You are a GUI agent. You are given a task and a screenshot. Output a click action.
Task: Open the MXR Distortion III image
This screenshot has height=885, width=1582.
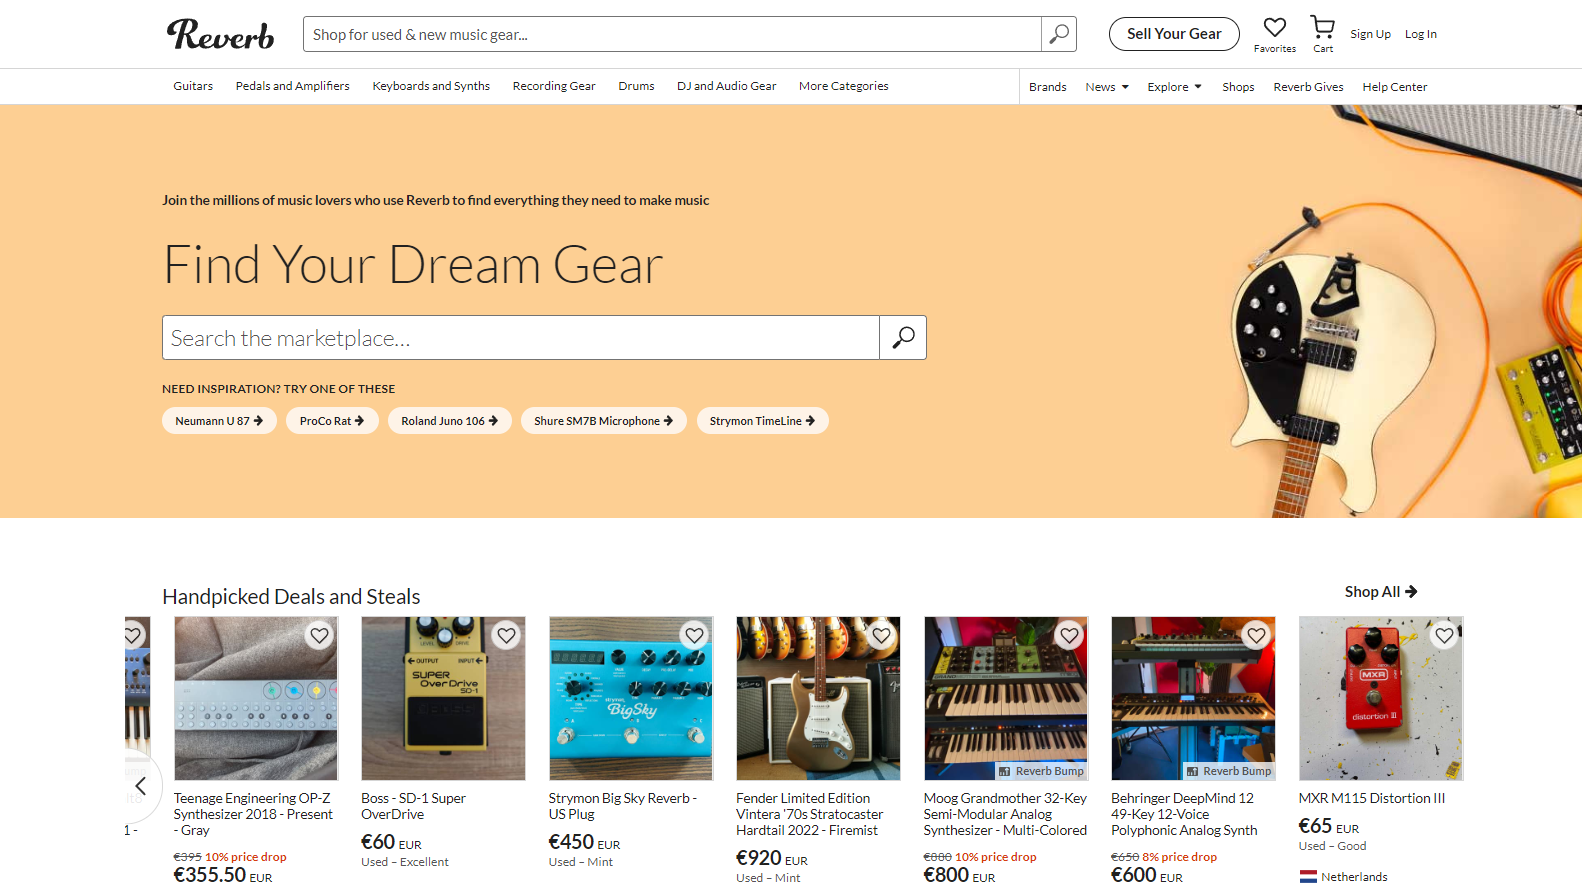[x=1381, y=698]
